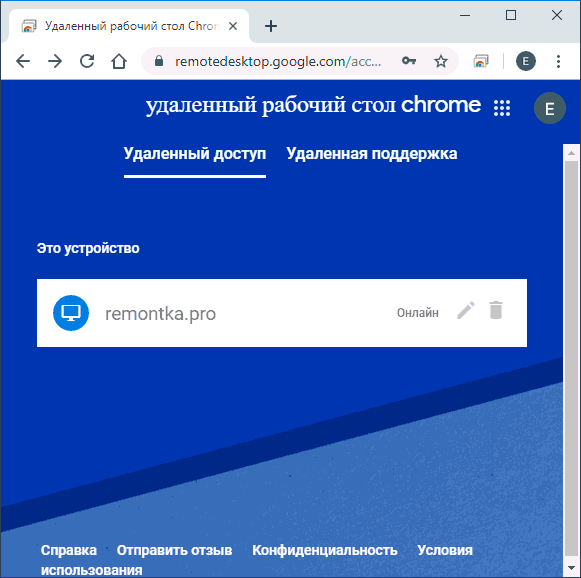Click the remontka.pro device name
The width and height of the screenshot is (581, 578).
tap(160, 314)
